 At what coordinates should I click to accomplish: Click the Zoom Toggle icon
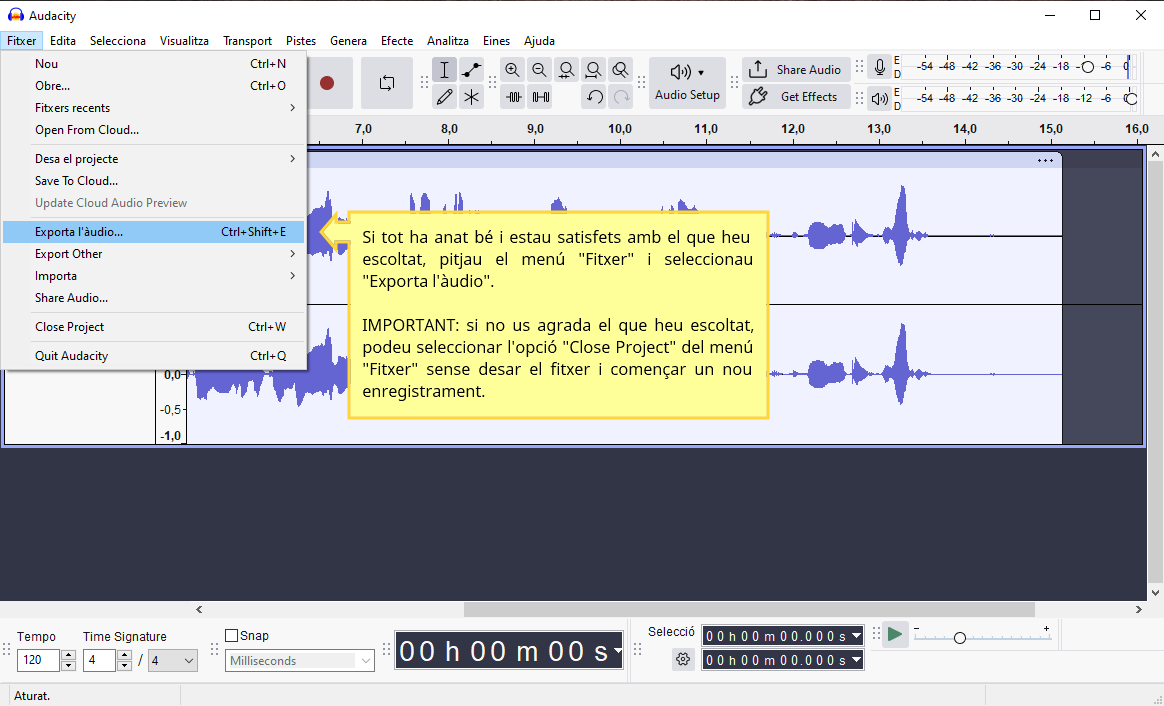click(x=621, y=70)
